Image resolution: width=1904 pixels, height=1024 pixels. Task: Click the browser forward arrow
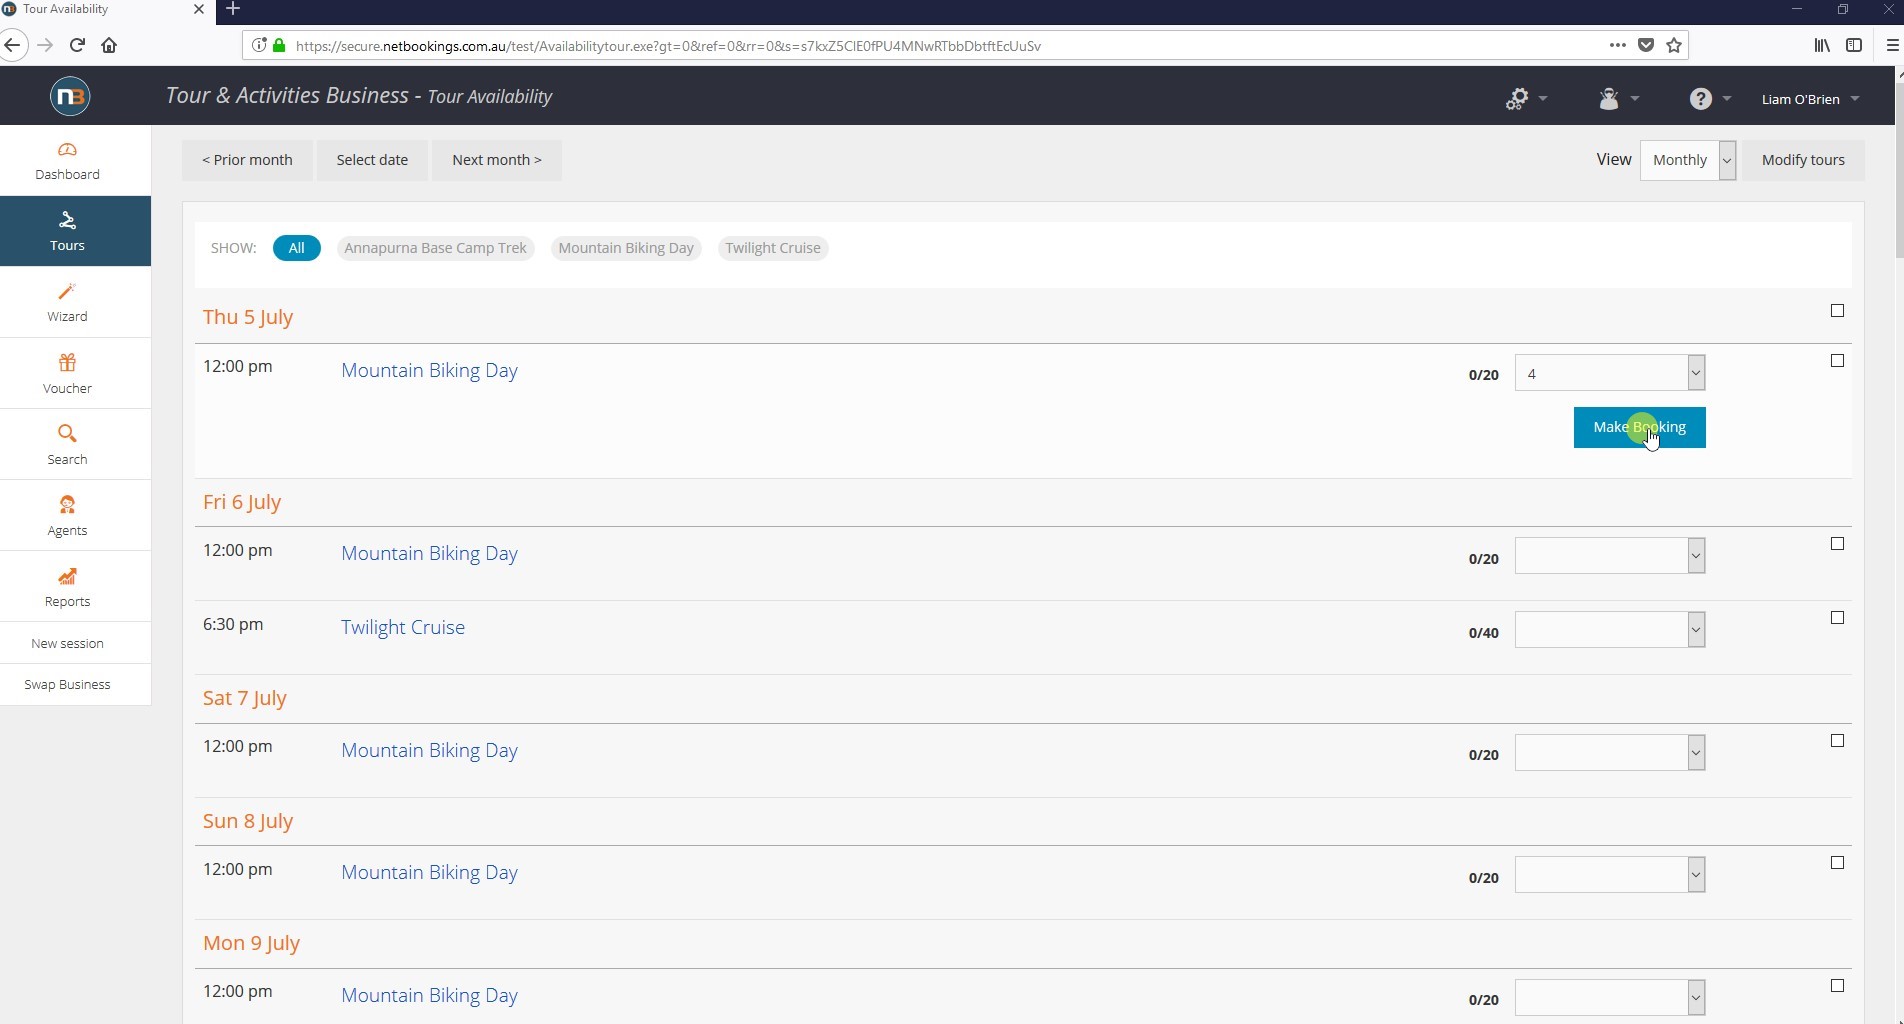coord(45,45)
